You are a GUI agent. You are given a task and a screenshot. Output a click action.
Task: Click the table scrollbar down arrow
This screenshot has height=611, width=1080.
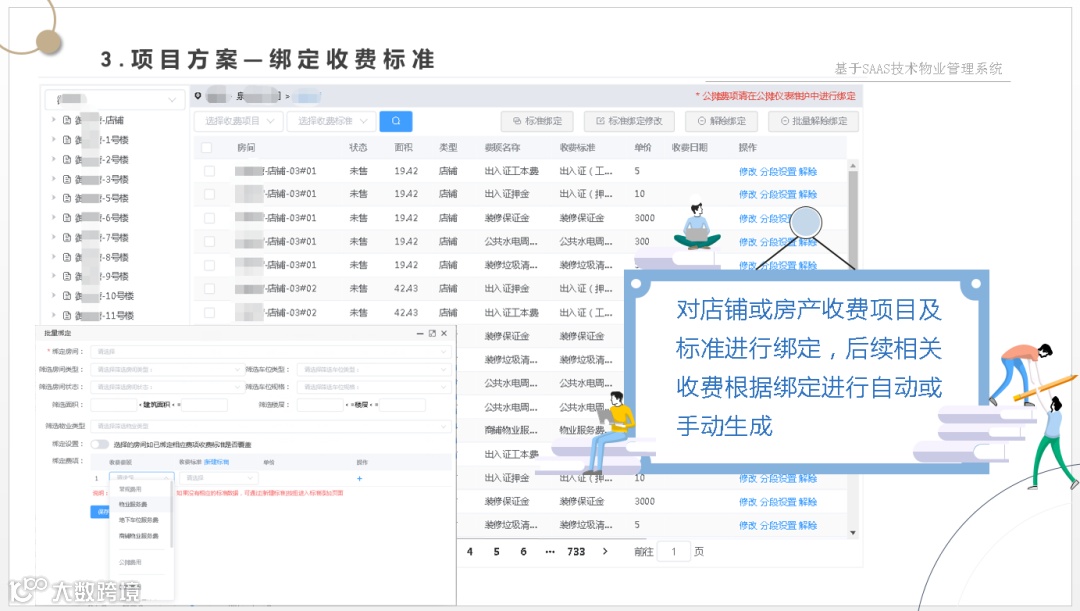point(853,532)
